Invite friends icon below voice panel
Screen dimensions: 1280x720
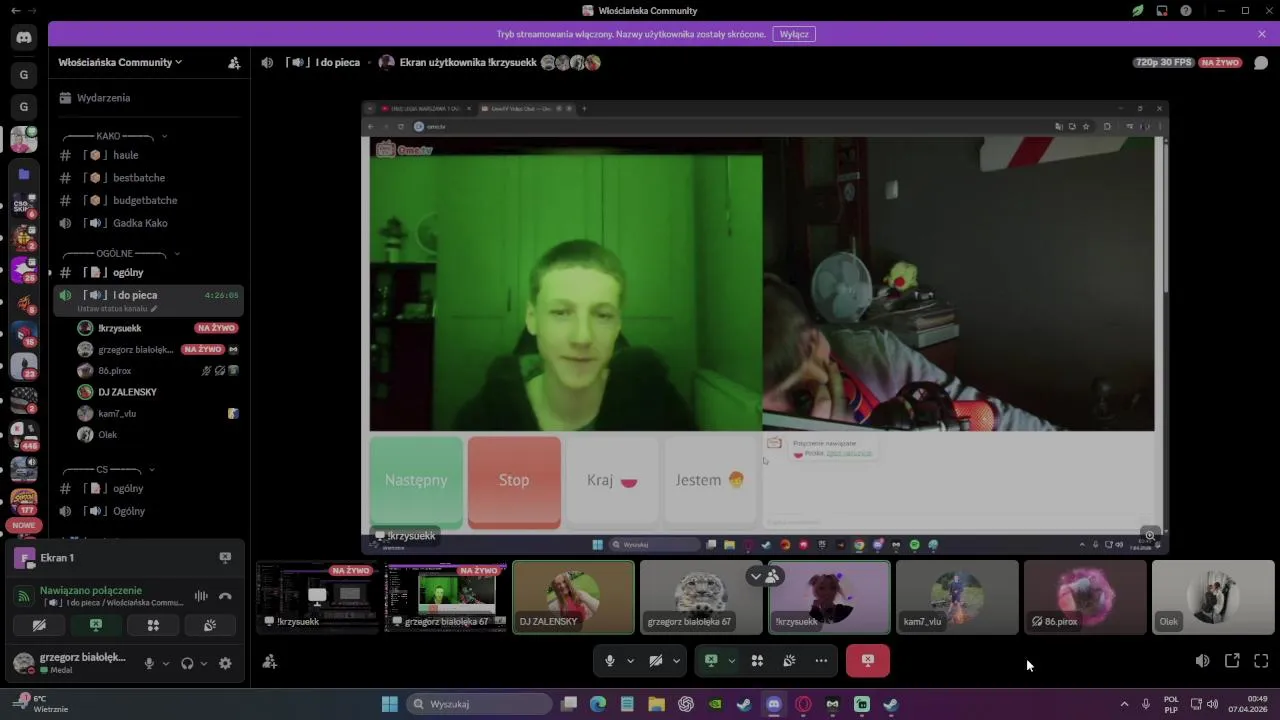(269, 661)
